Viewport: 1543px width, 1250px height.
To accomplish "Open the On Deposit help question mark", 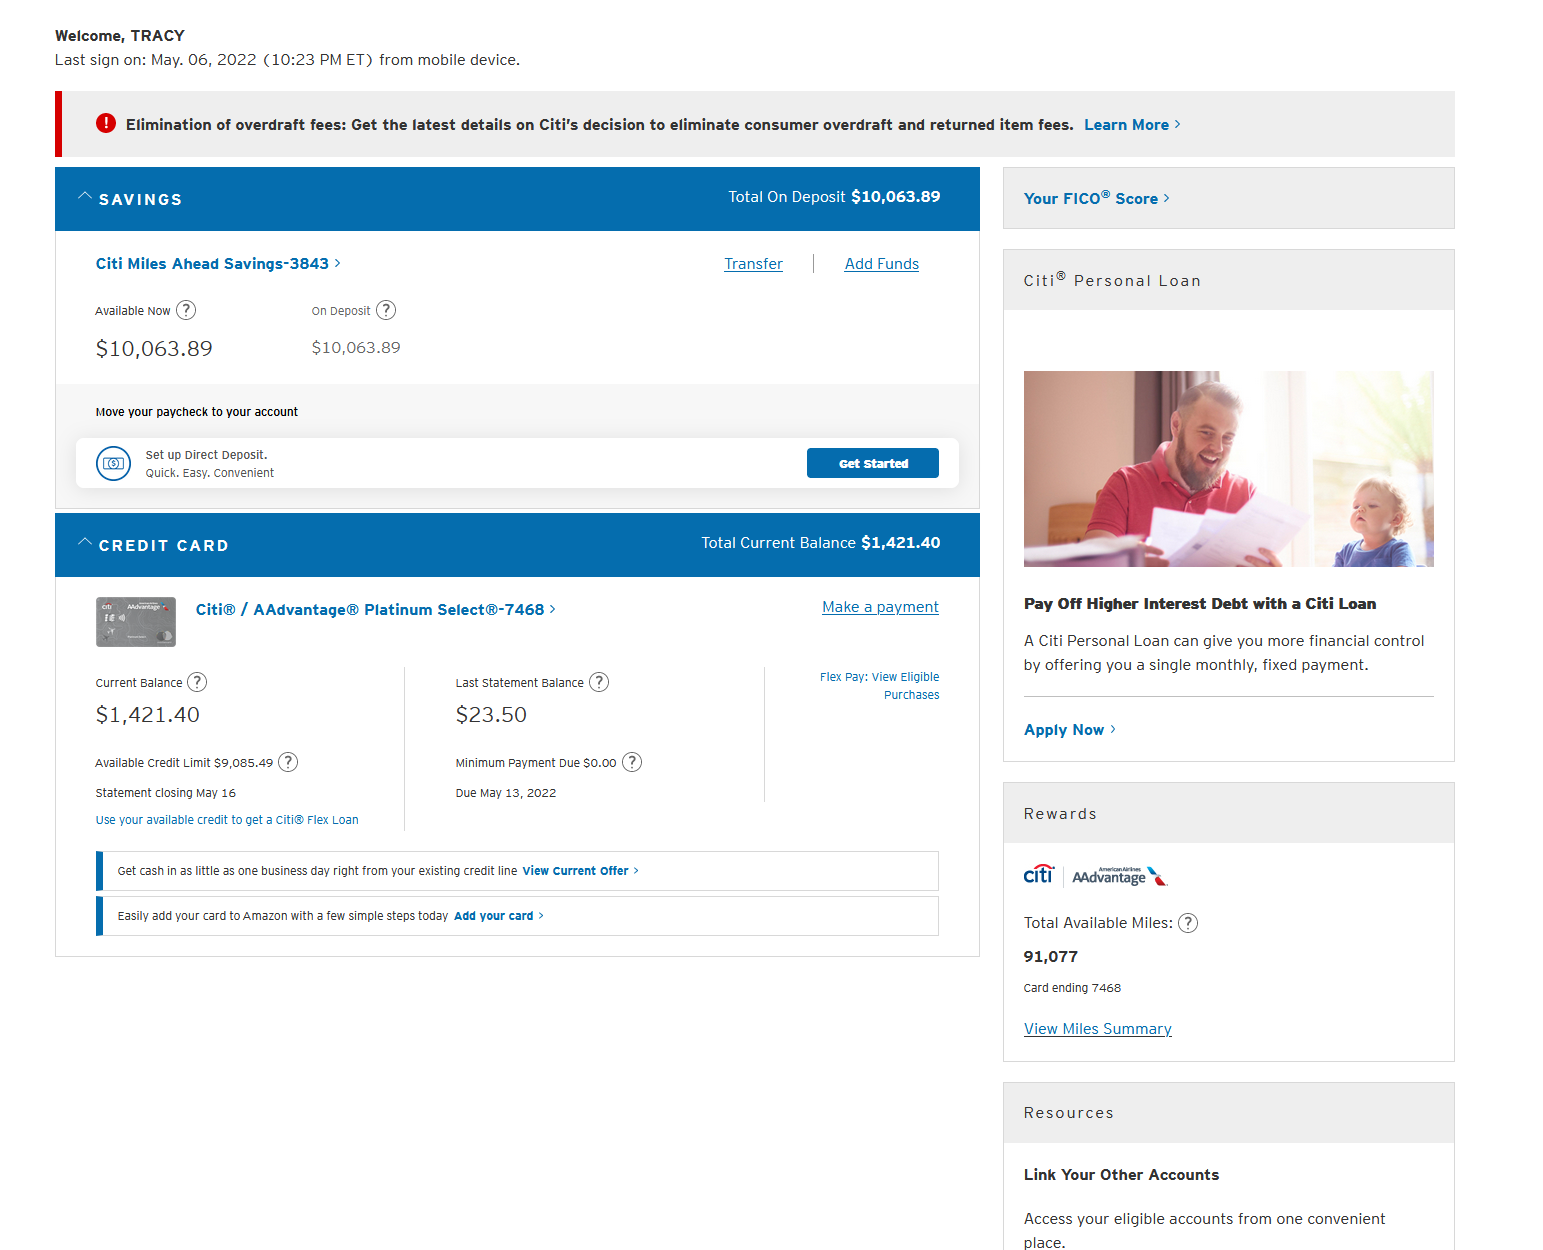I will coord(386,310).
